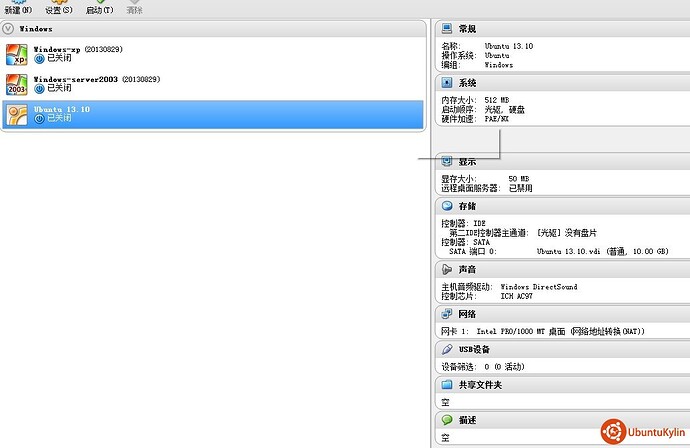This screenshot has width=690, height=448.
Task: Click the operating system value Ubuntu
Action: (497, 55)
